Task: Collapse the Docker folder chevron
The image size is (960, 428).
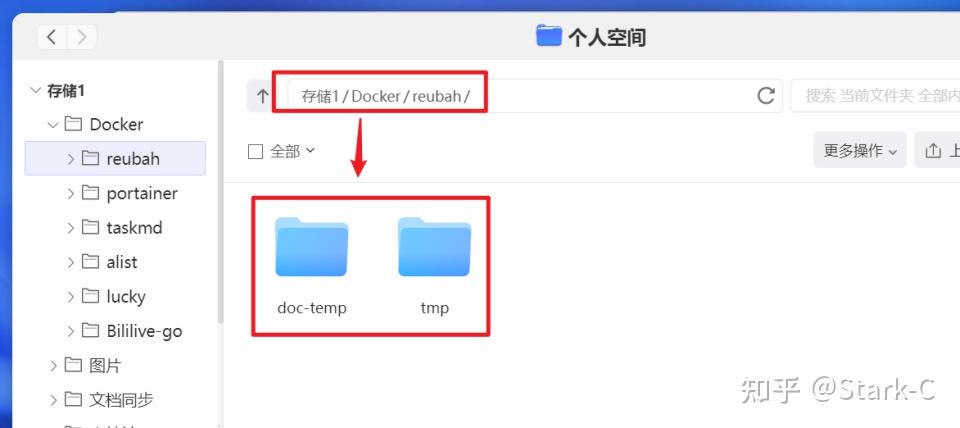Action: (53, 125)
